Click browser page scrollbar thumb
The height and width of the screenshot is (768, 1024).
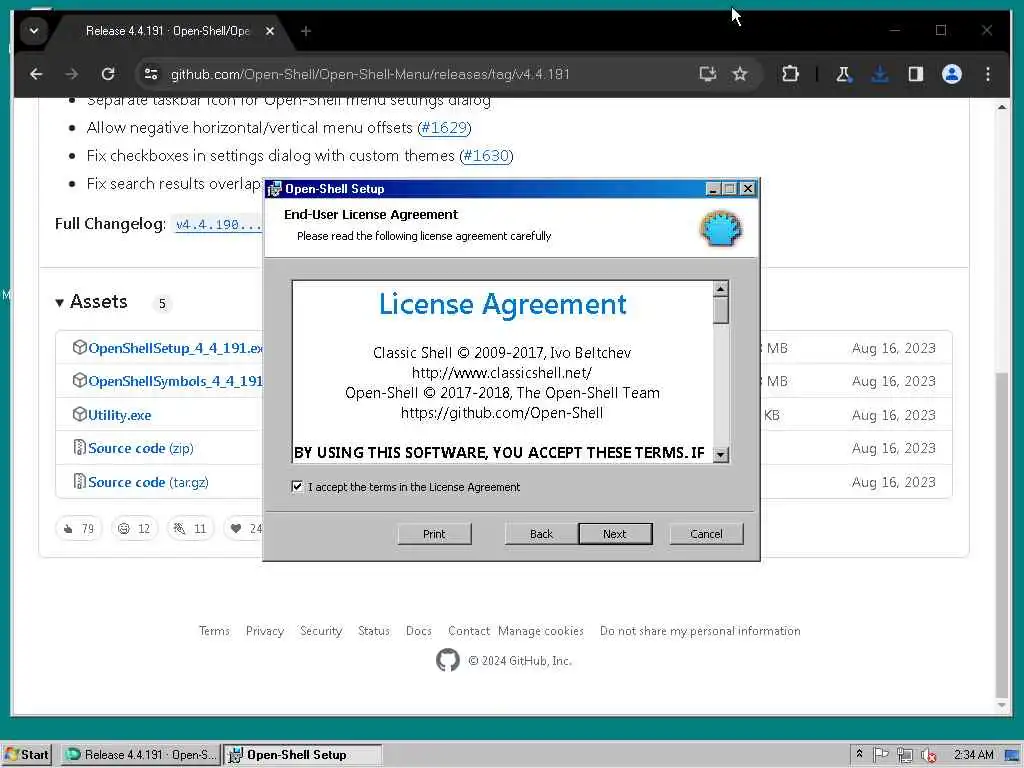(x=1001, y=534)
